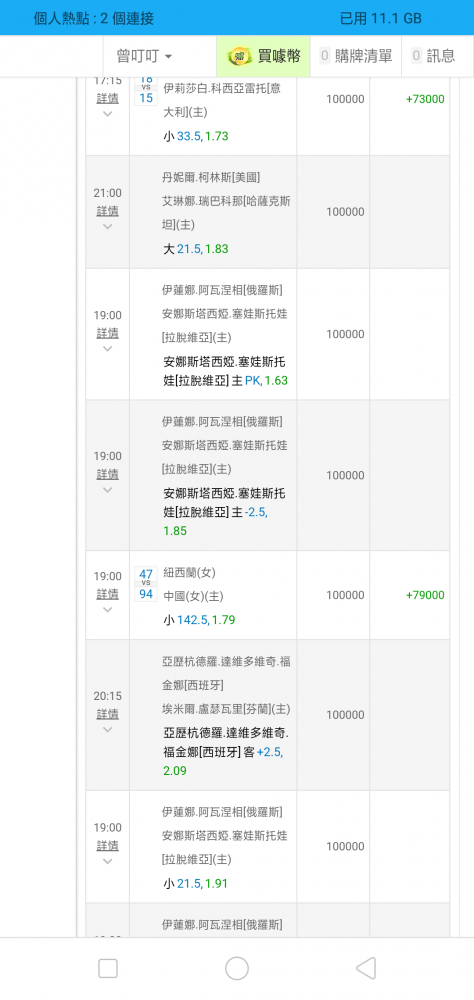Click the 47 vs 94 score badge
The image size is (474, 1000).
click(x=146, y=584)
